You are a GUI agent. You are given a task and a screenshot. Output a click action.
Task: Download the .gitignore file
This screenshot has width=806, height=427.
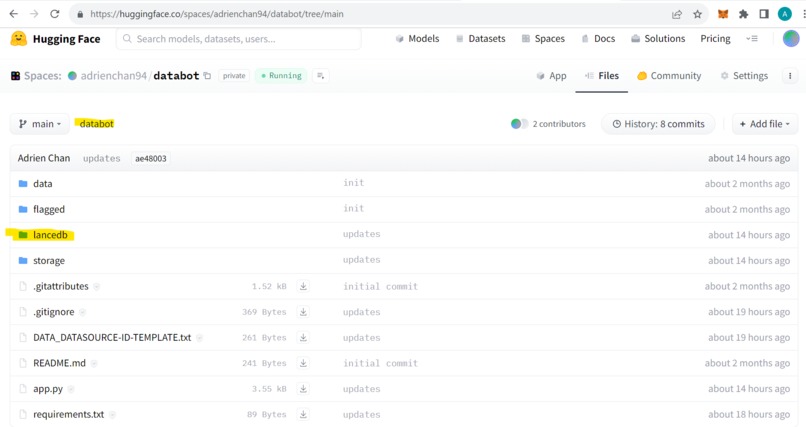[303, 312]
